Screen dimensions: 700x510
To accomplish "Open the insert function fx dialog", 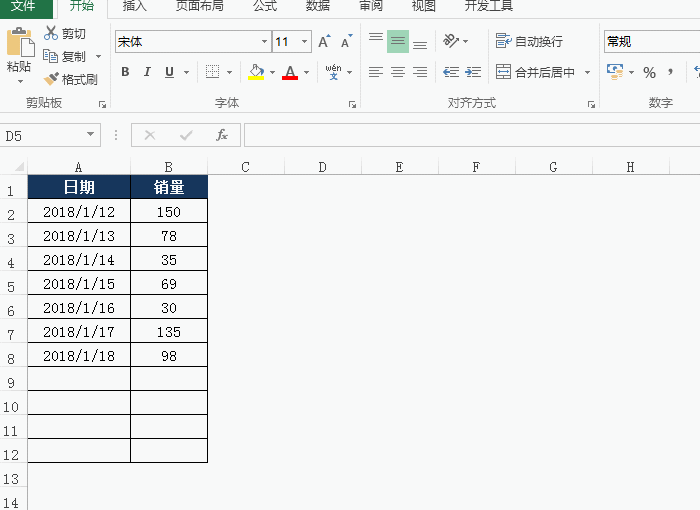I will click(222, 135).
